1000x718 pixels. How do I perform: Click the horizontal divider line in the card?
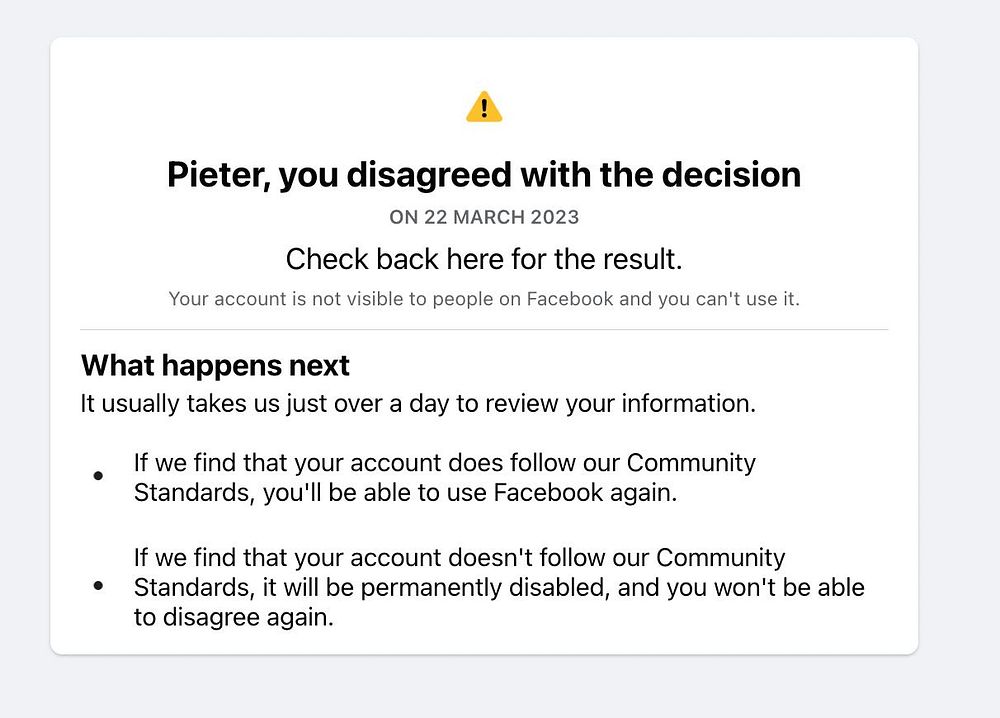[x=484, y=329]
